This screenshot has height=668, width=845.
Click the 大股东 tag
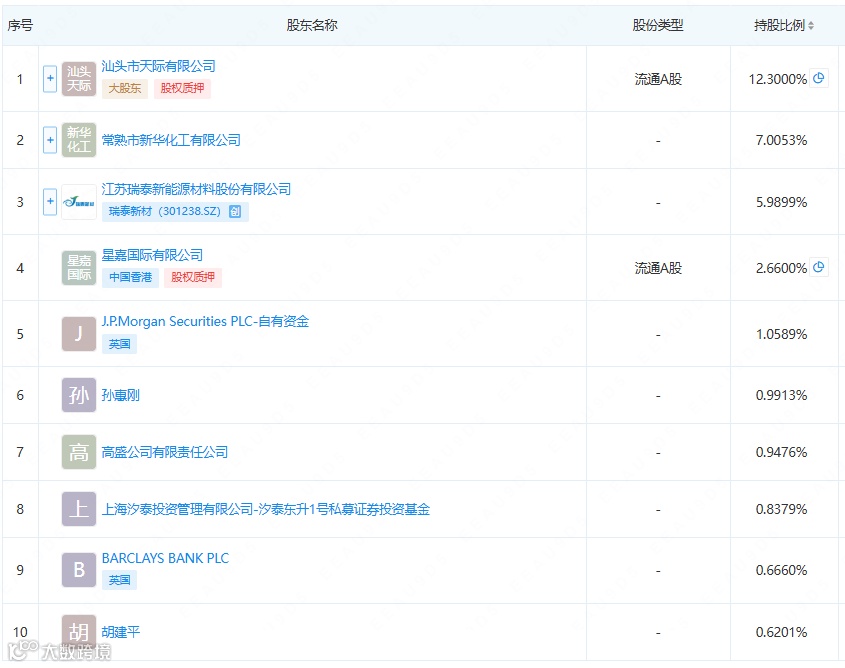point(124,88)
